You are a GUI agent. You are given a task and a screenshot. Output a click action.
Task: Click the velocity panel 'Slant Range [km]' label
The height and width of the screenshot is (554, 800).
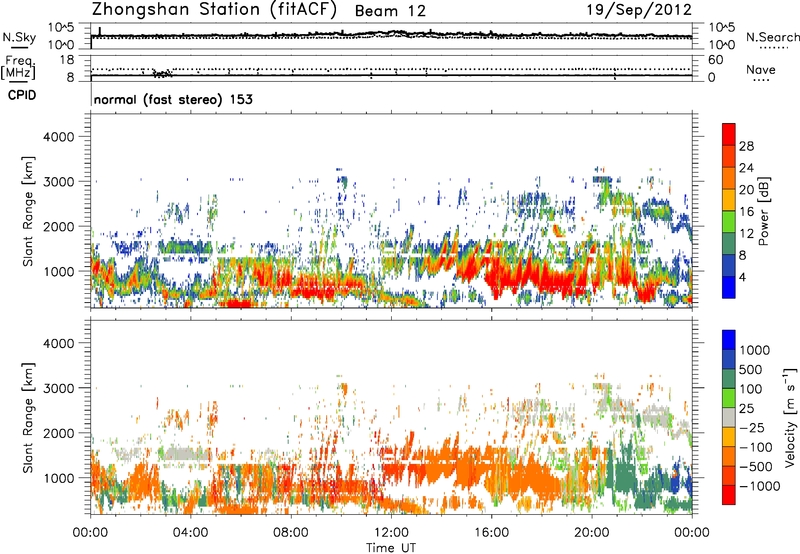28,418
